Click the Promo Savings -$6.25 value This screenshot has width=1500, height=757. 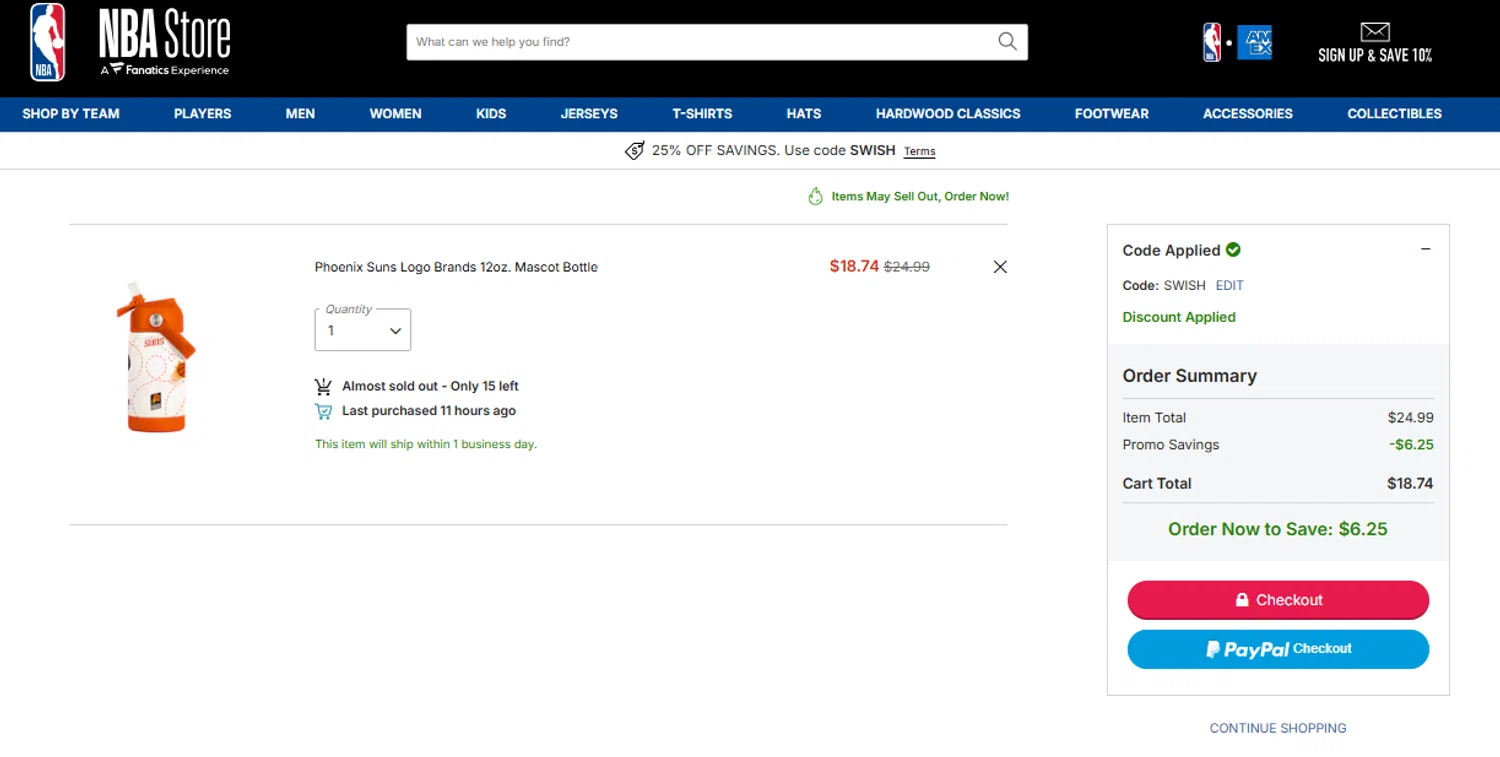[1411, 445]
